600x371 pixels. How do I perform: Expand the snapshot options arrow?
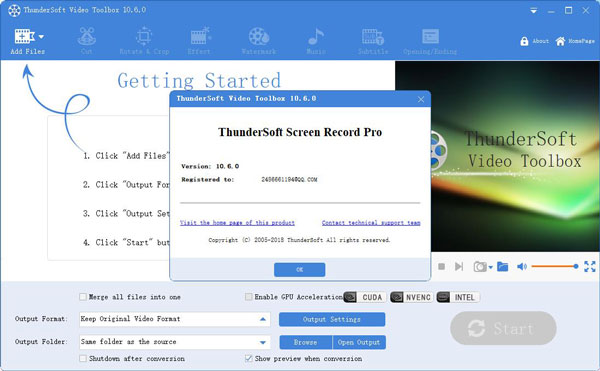[x=491, y=267]
